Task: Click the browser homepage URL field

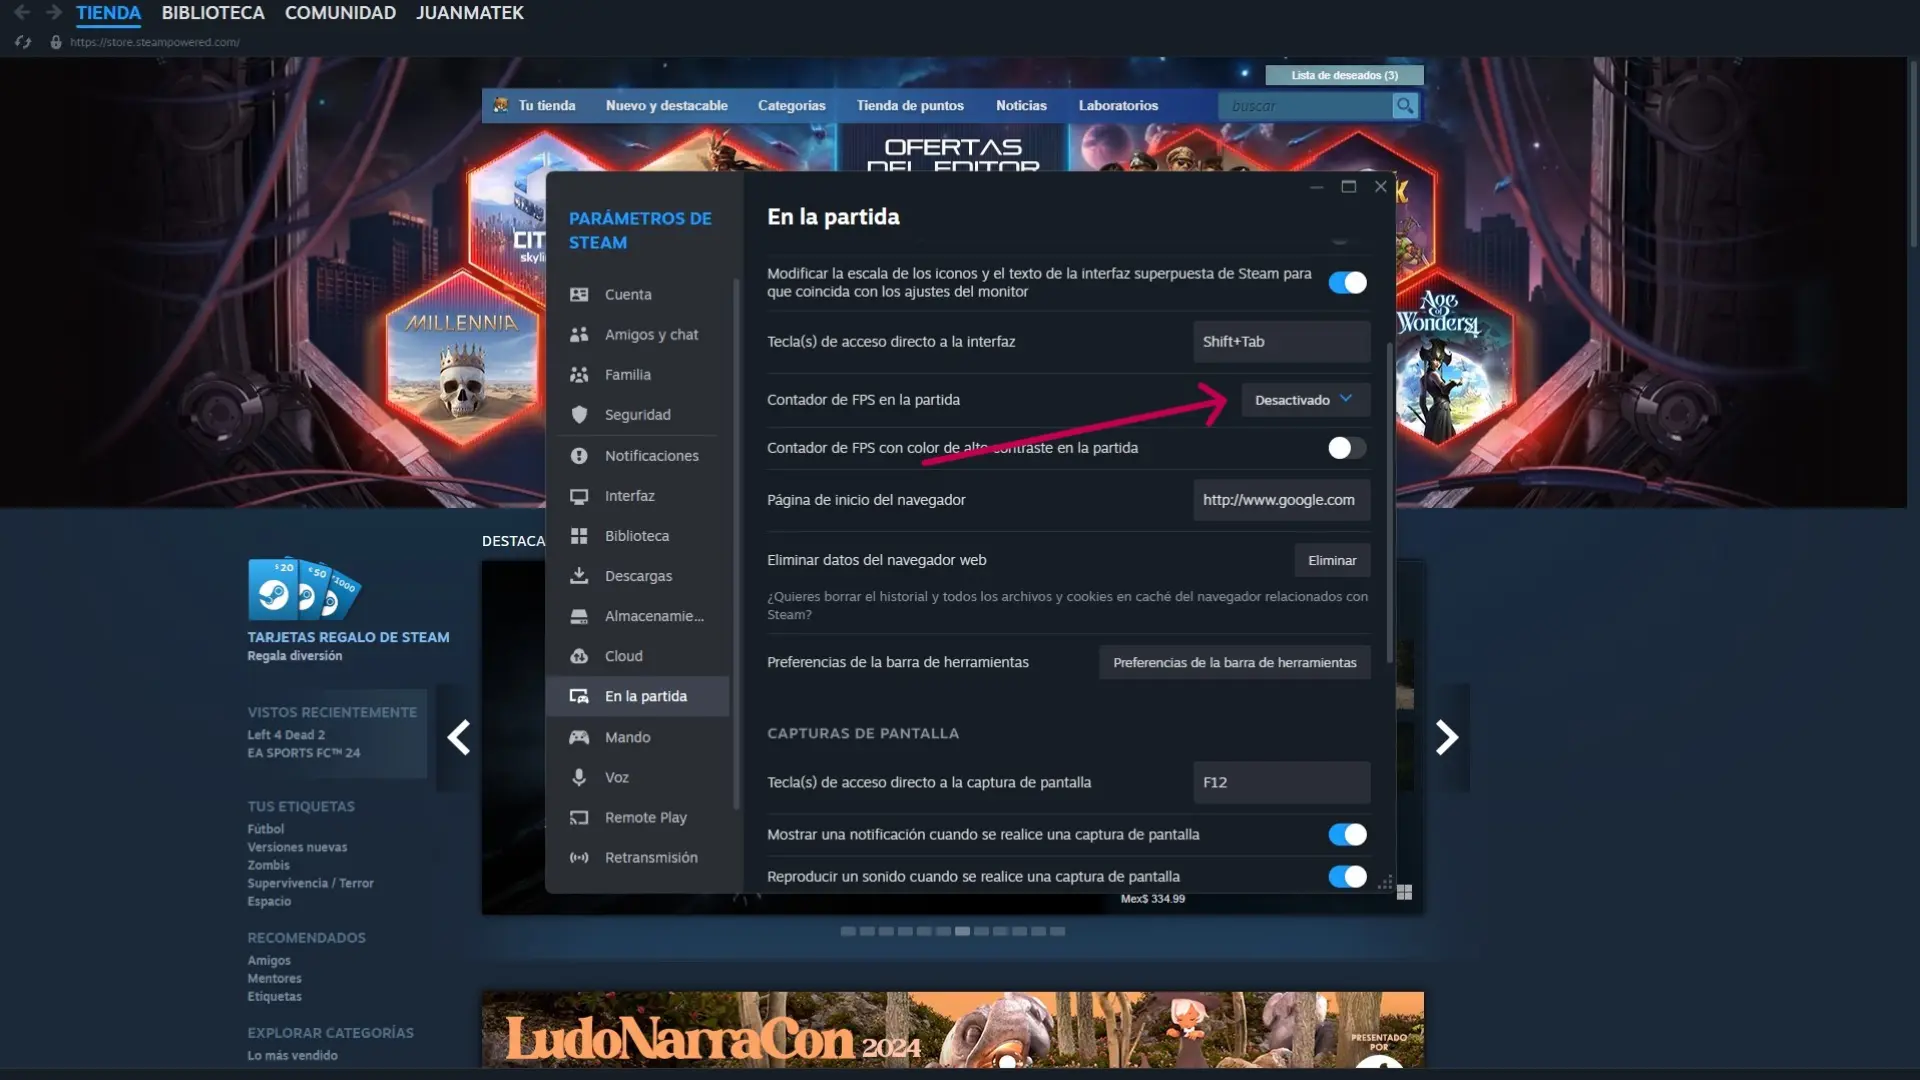Action: coord(1280,500)
